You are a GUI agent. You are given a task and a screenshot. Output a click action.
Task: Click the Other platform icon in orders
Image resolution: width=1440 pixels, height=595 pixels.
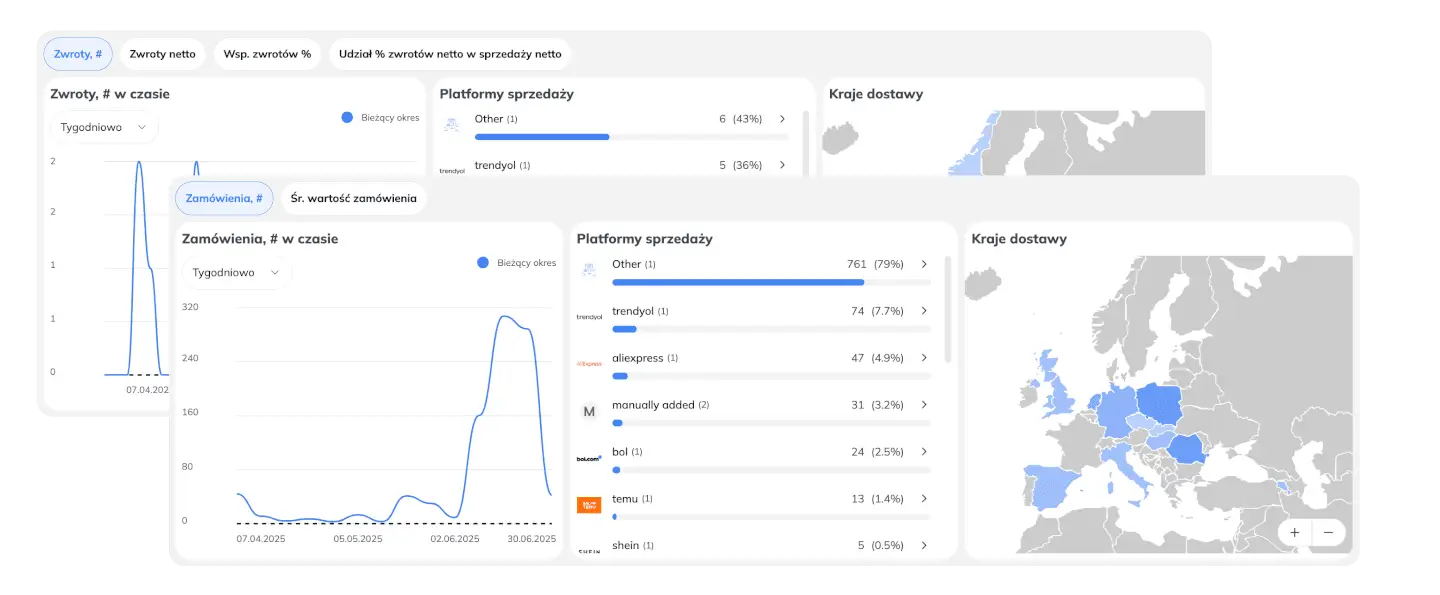pos(589,268)
